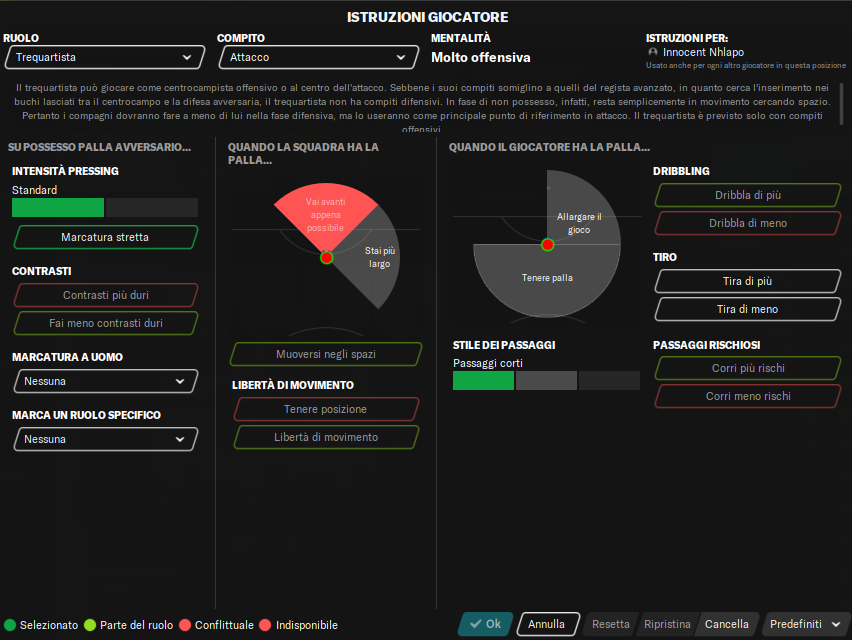This screenshot has width=852, height=640.
Task: Click the Annulla button
Action: (547, 624)
